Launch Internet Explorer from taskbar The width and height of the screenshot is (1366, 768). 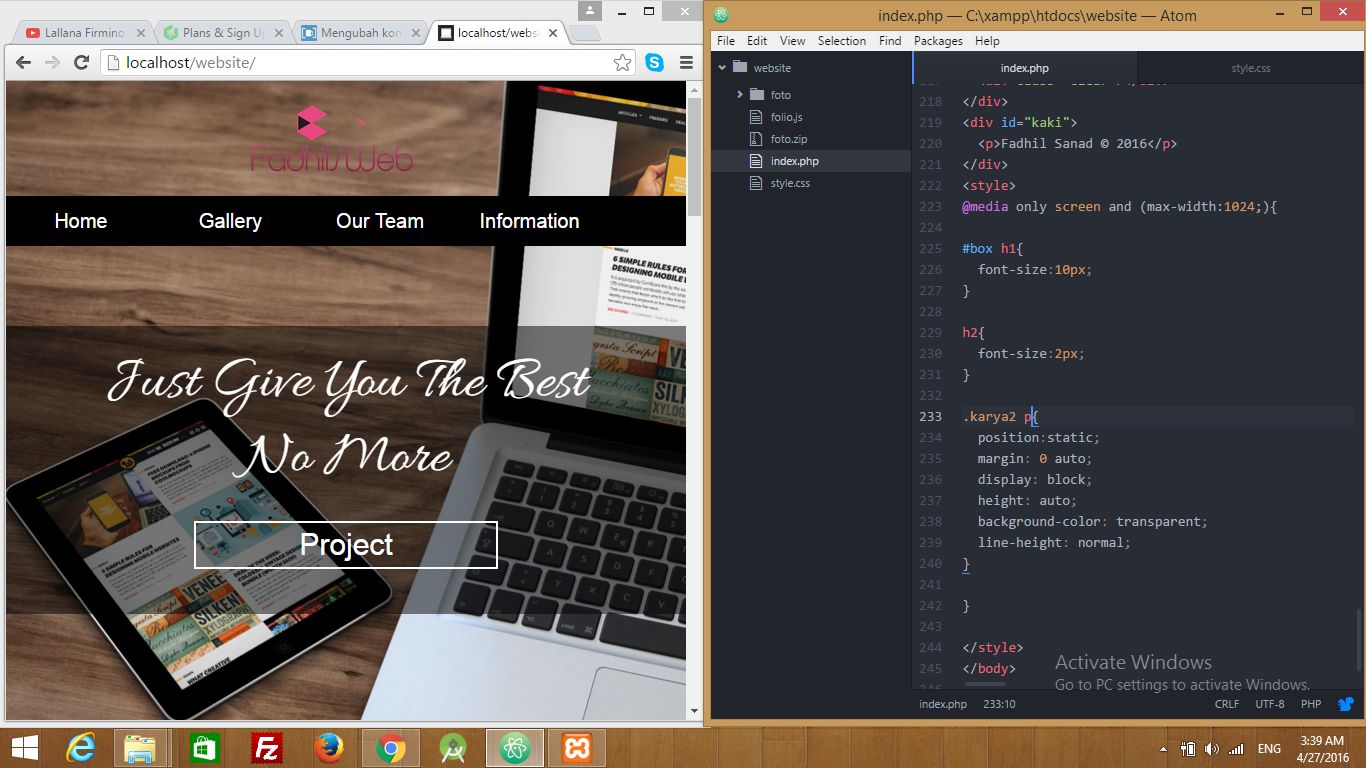coord(81,748)
